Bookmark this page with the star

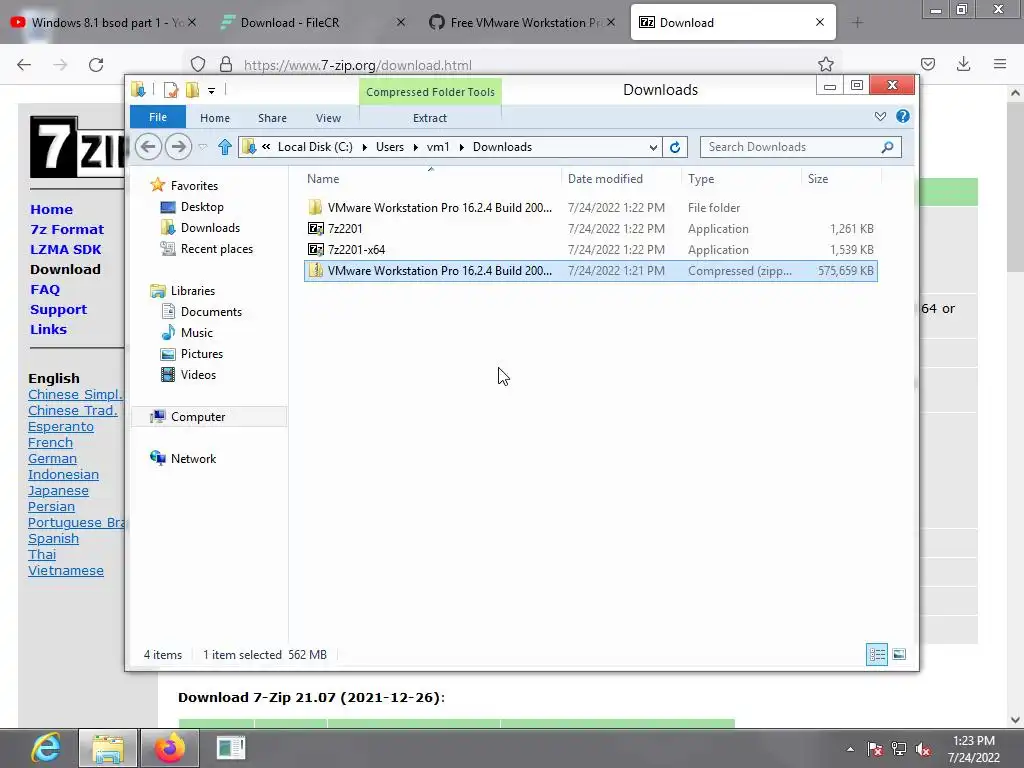(x=825, y=64)
